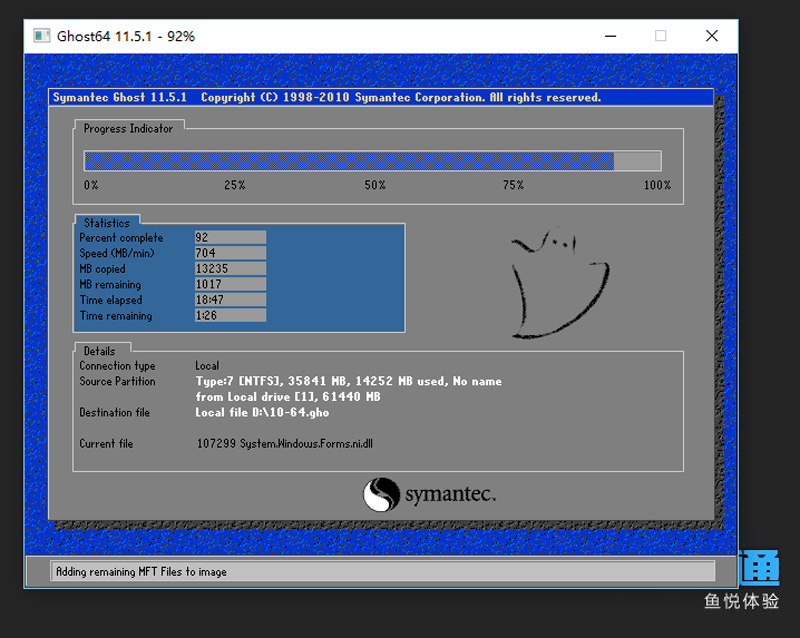Click the destination "Local file D:\10-64.gho" text

point(262,412)
